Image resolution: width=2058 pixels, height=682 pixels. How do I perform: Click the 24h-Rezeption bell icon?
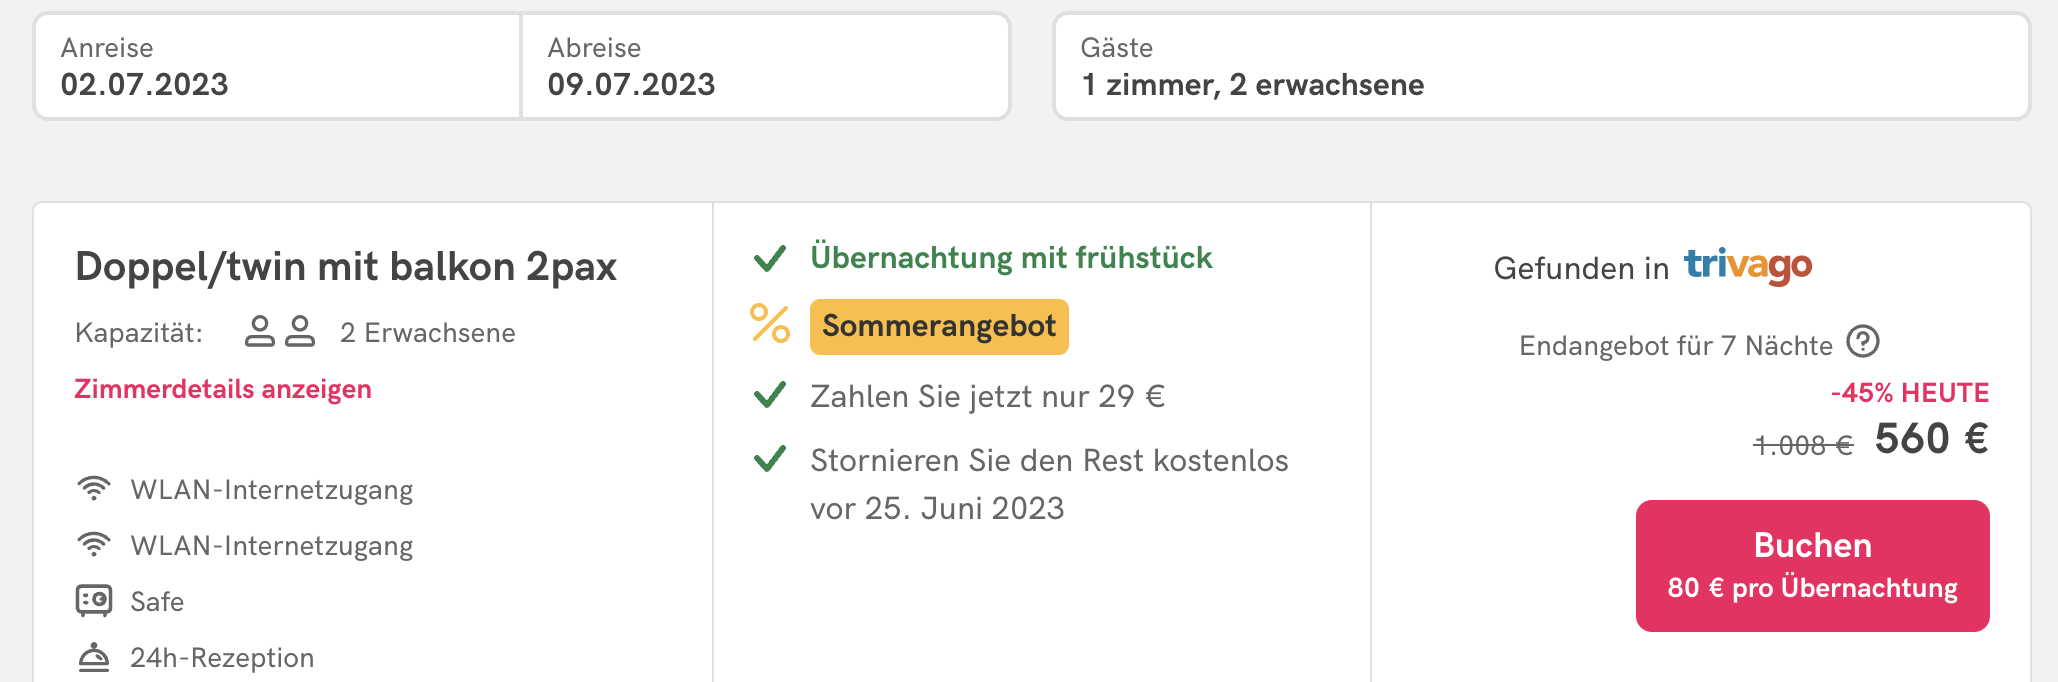(x=94, y=657)
